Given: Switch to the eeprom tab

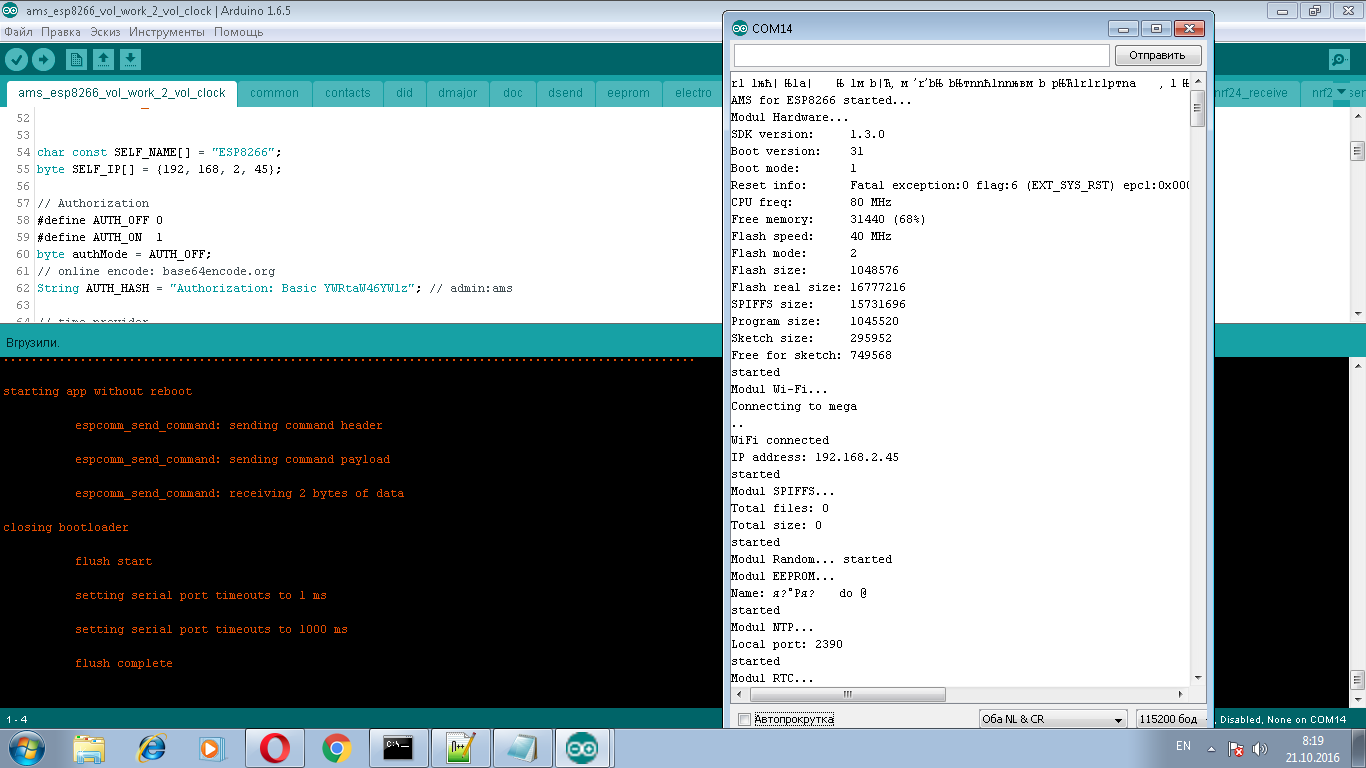Looking at the screenshot, I should click(628, 92).
